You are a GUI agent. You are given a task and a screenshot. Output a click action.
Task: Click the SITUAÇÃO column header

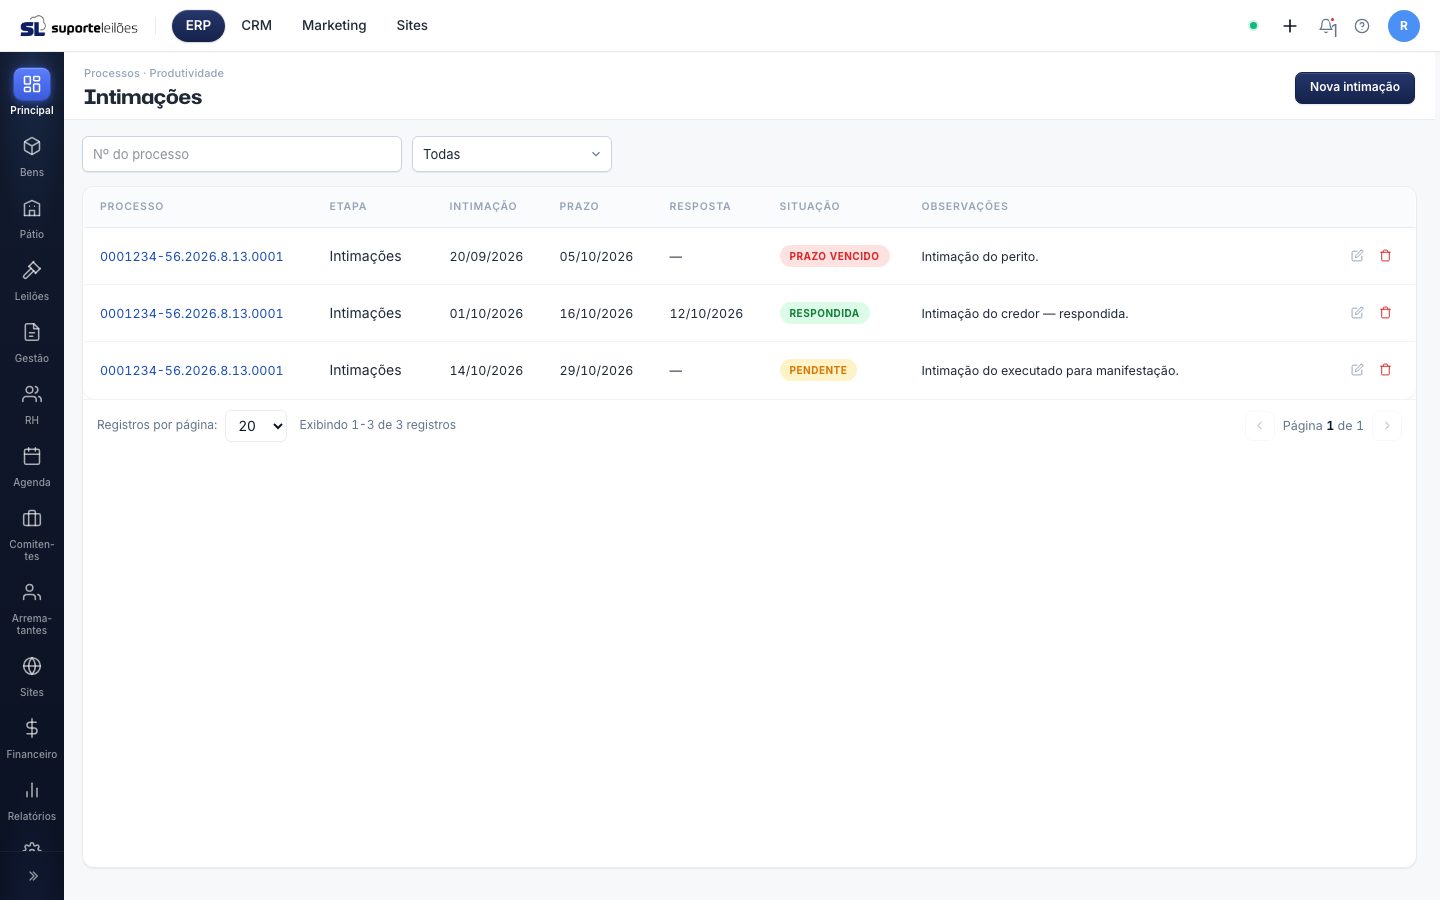810,207
